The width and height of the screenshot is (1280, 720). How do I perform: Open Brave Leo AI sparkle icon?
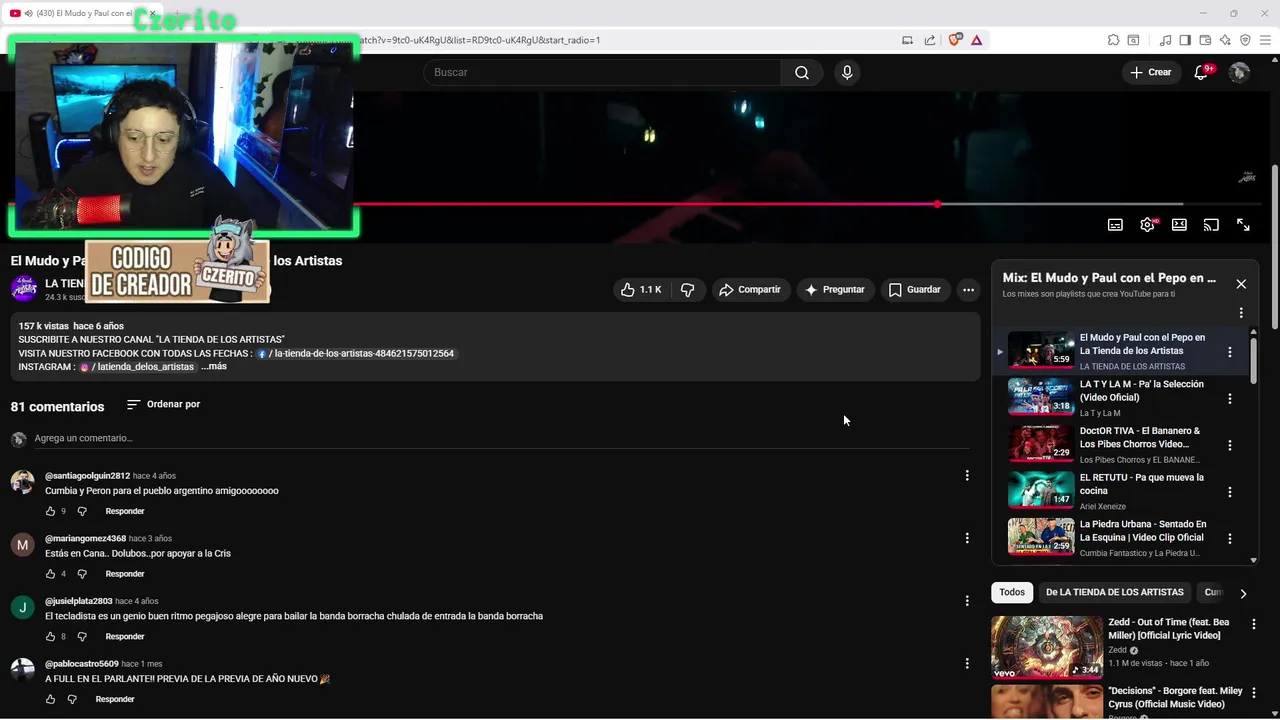pos(1225,40)
